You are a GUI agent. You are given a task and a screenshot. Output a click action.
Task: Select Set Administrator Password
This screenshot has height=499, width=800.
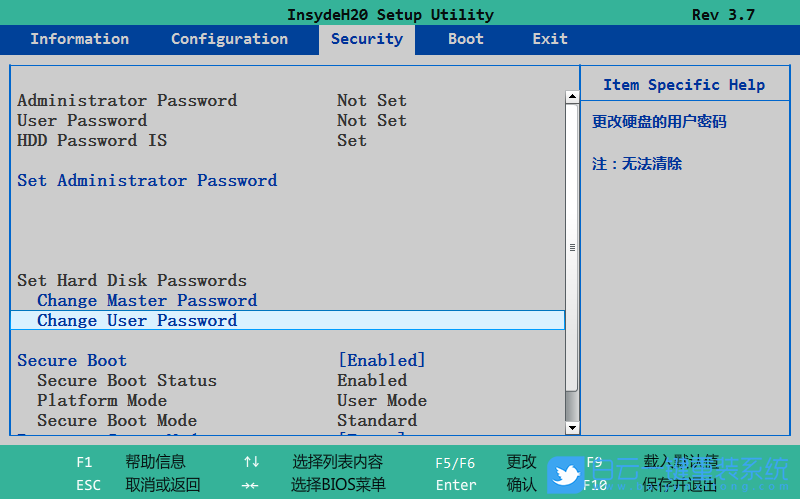tap(147, 180)
